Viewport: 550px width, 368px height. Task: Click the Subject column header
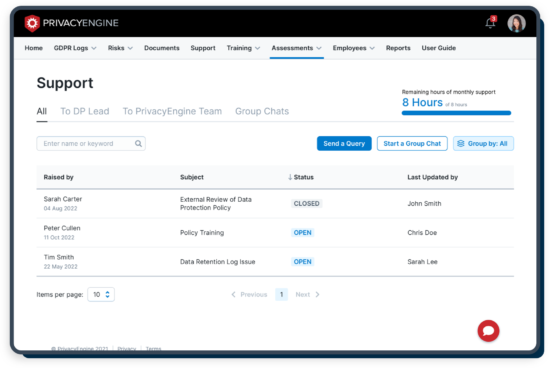pos(192,177)
